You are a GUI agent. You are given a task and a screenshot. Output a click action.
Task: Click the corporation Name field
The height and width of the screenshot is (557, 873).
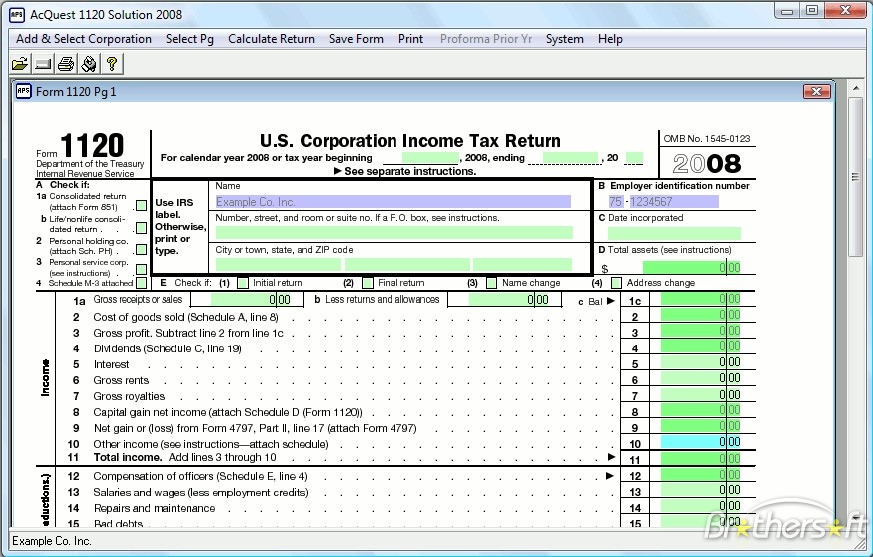393,202
